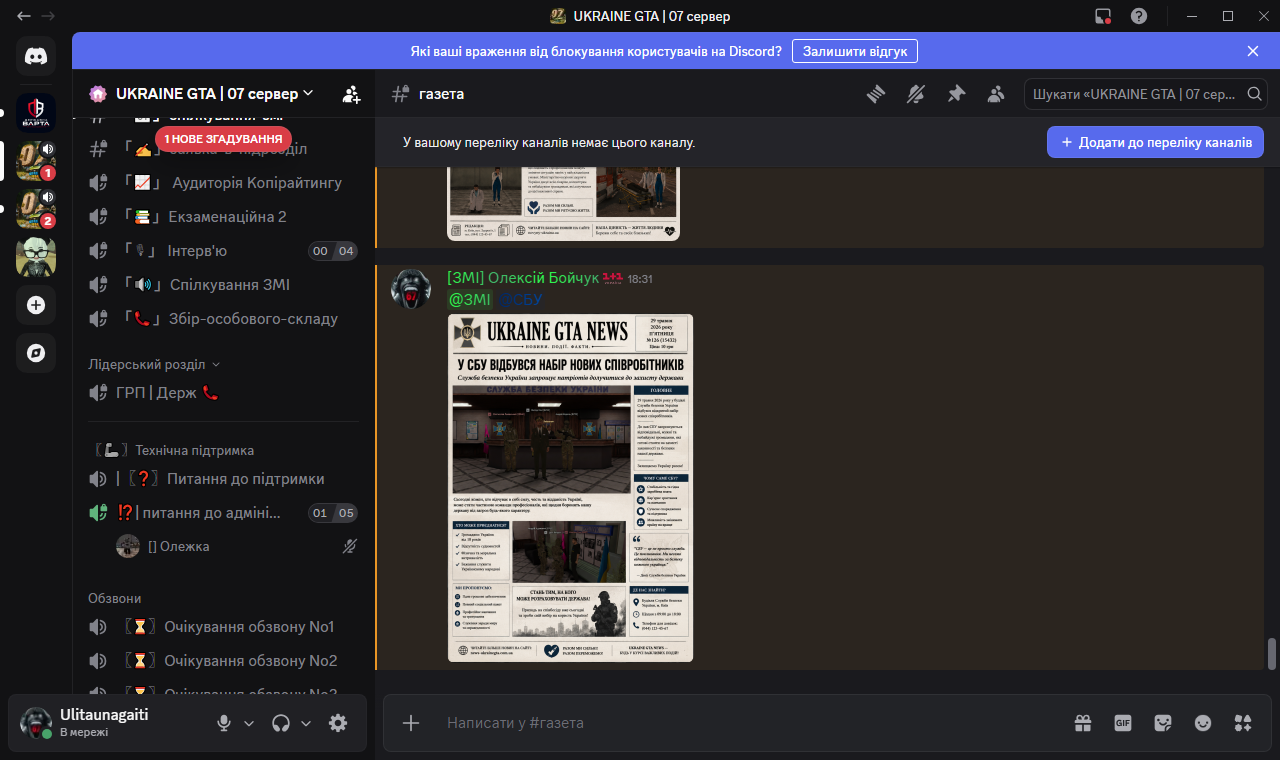Click the газета channel title
This screenshot has width=1280, height=760.
441,94
